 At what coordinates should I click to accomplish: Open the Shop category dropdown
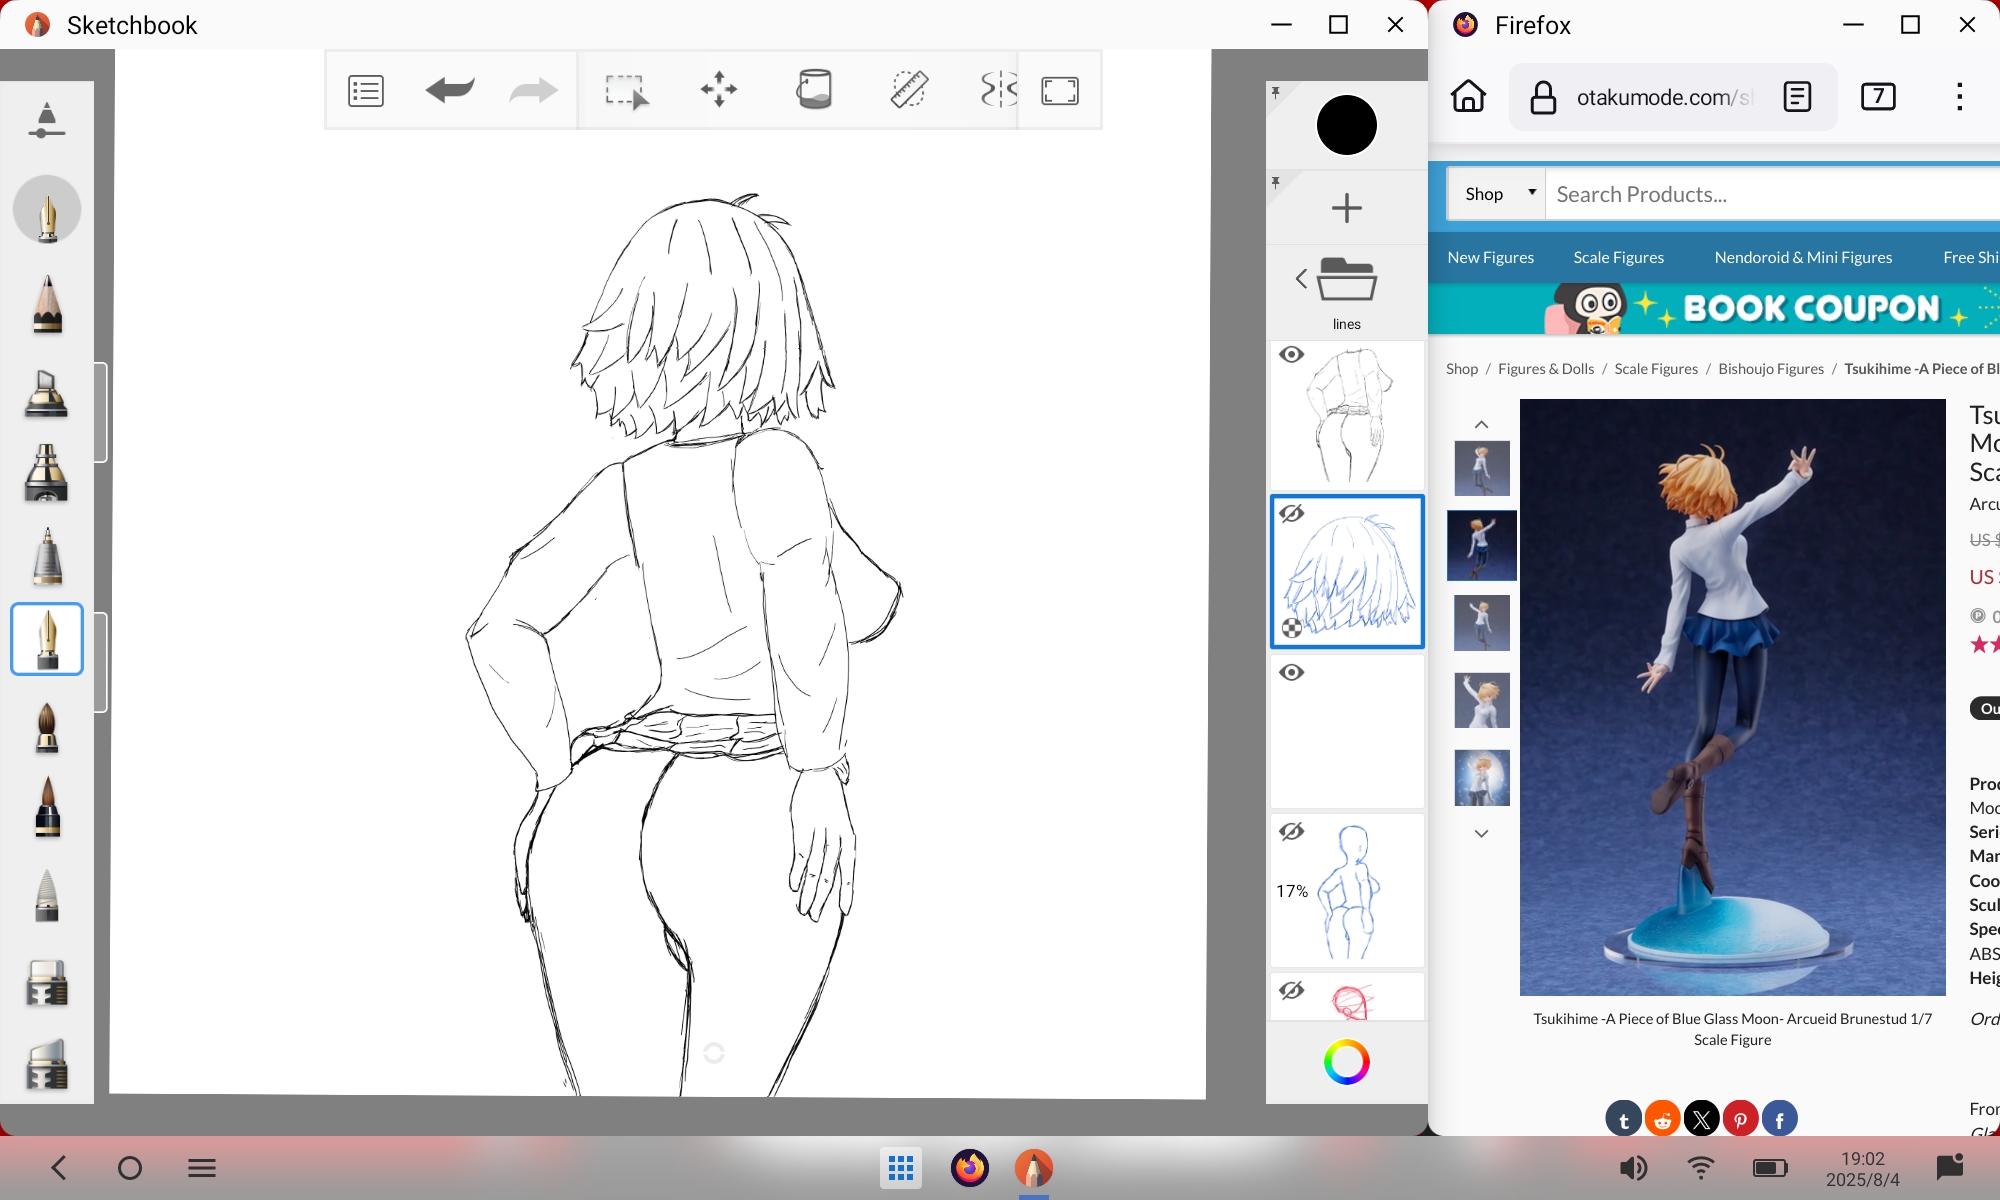point(1498,194)
